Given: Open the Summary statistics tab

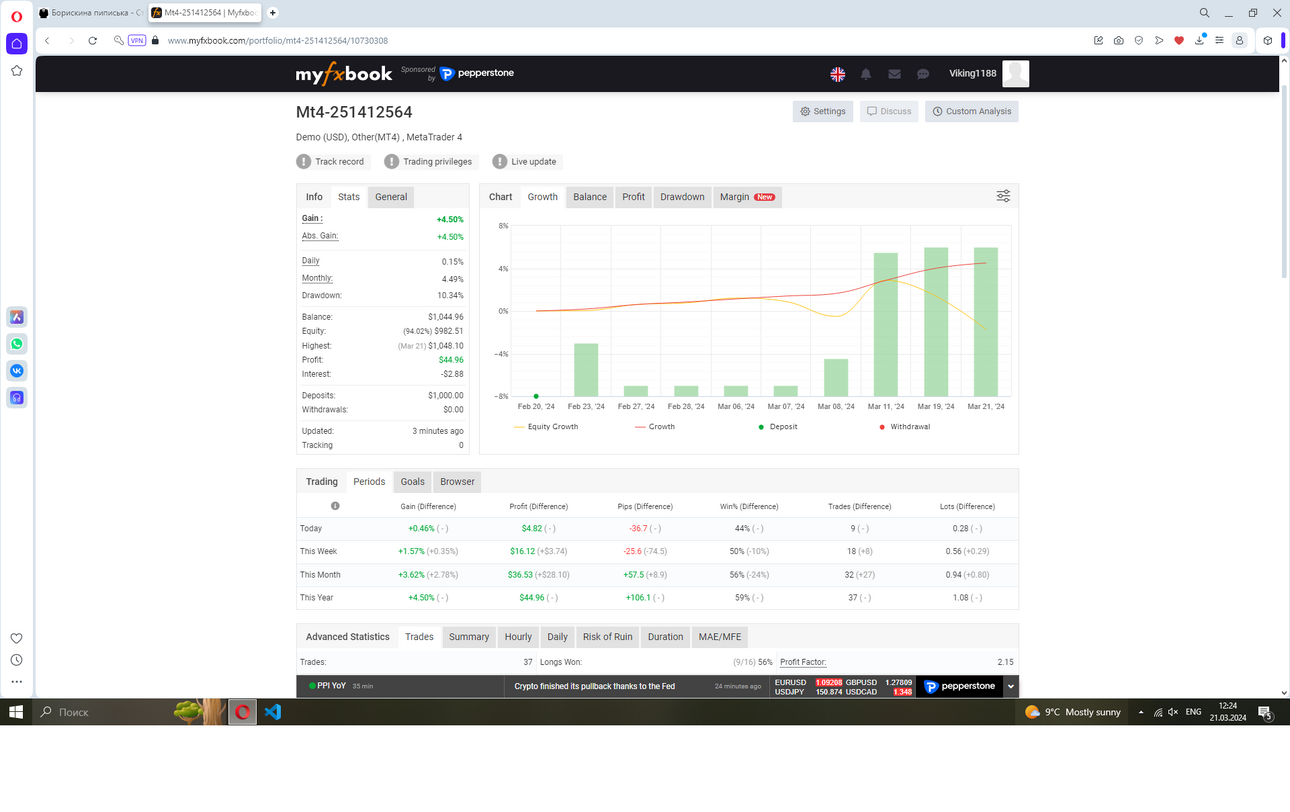Looking at the screenshot, I should coord(469,637).
